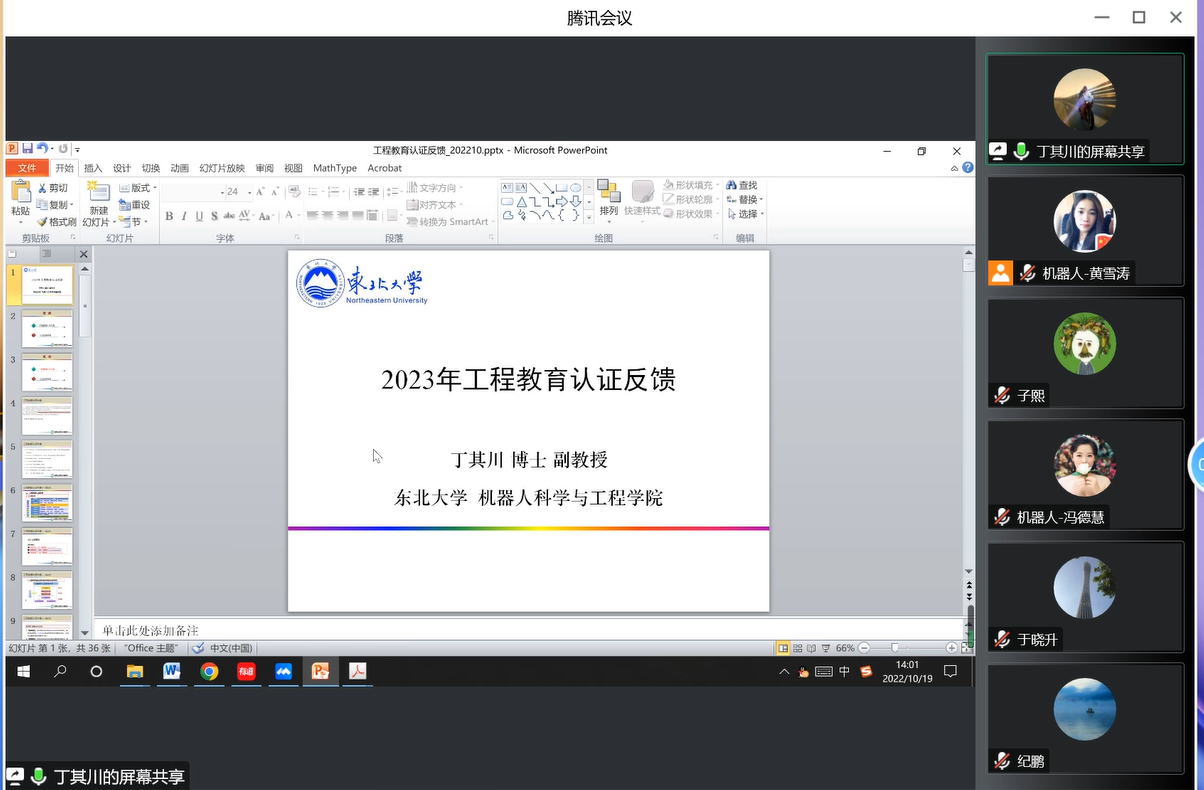Save the presentation via quick access toolbar
The image size is (1204, 790).
tap(27, 149)
